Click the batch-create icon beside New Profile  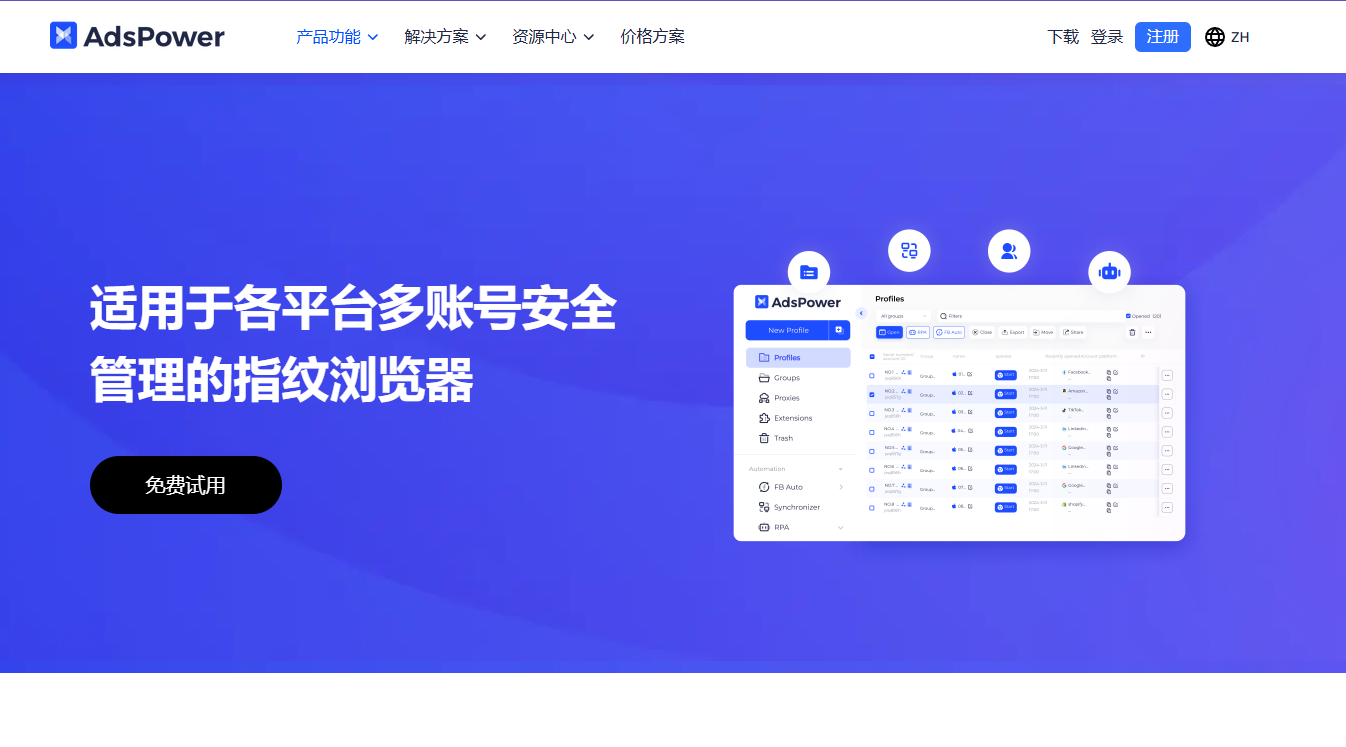pyautogui.click(x=839, y=330)
